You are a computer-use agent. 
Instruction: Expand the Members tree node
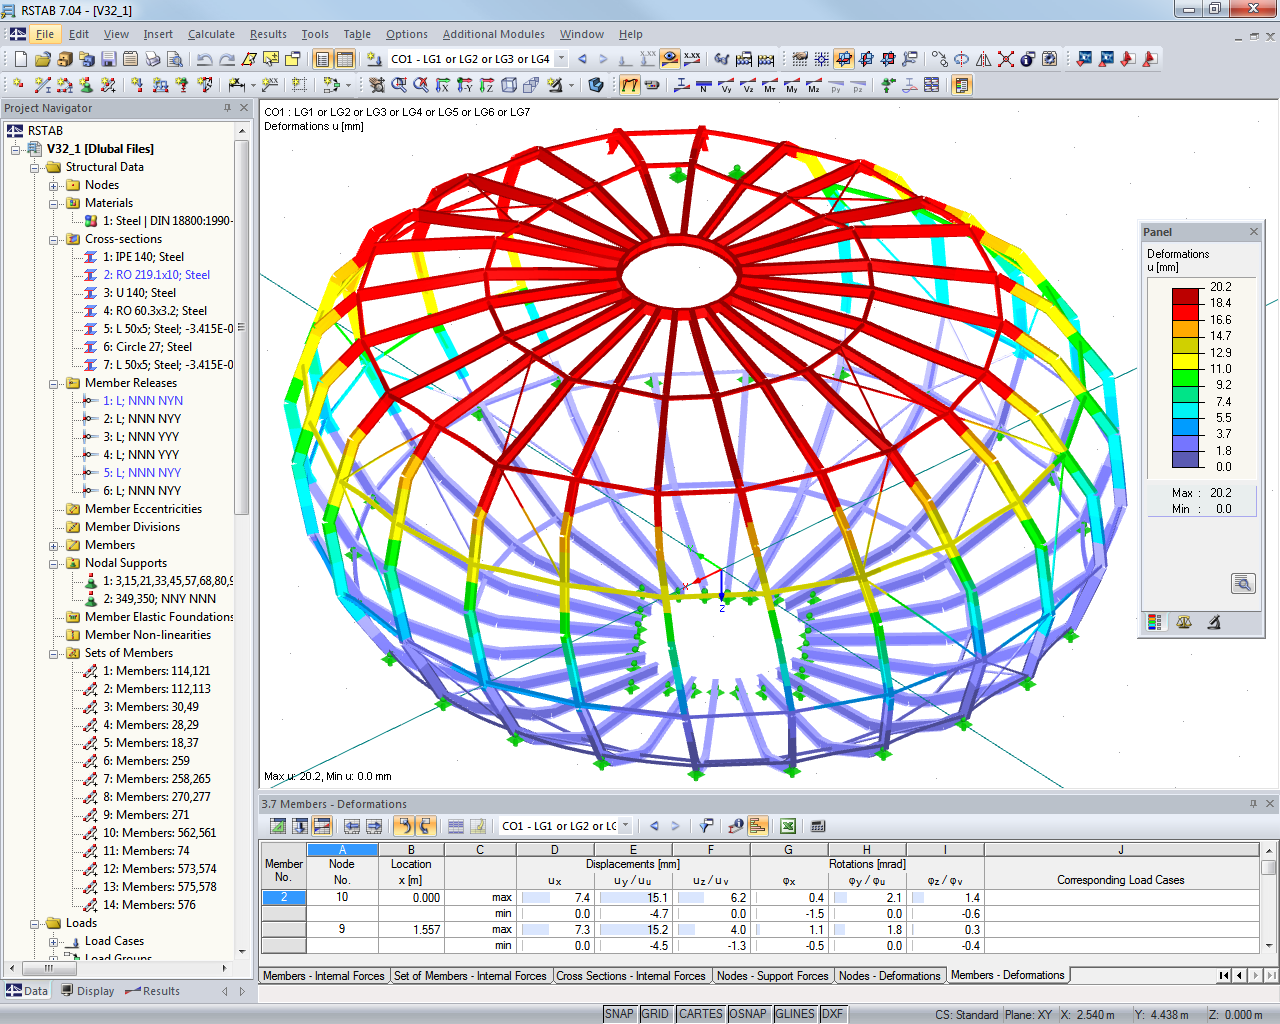[54, 545]
